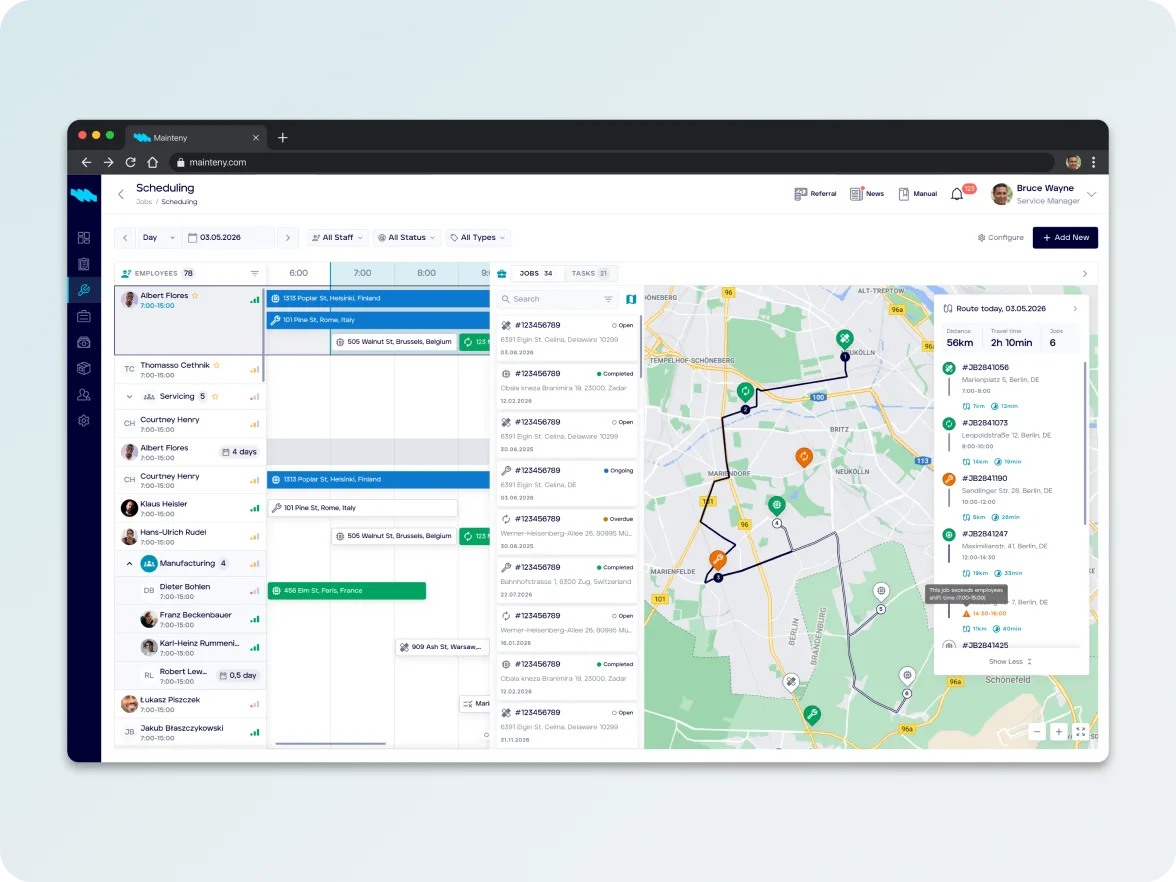Image resolution: width=1176 pixels, height=882 pixels.
Task: Open Bruce Wayne user menu chevron
Action: pos(1091,194)
